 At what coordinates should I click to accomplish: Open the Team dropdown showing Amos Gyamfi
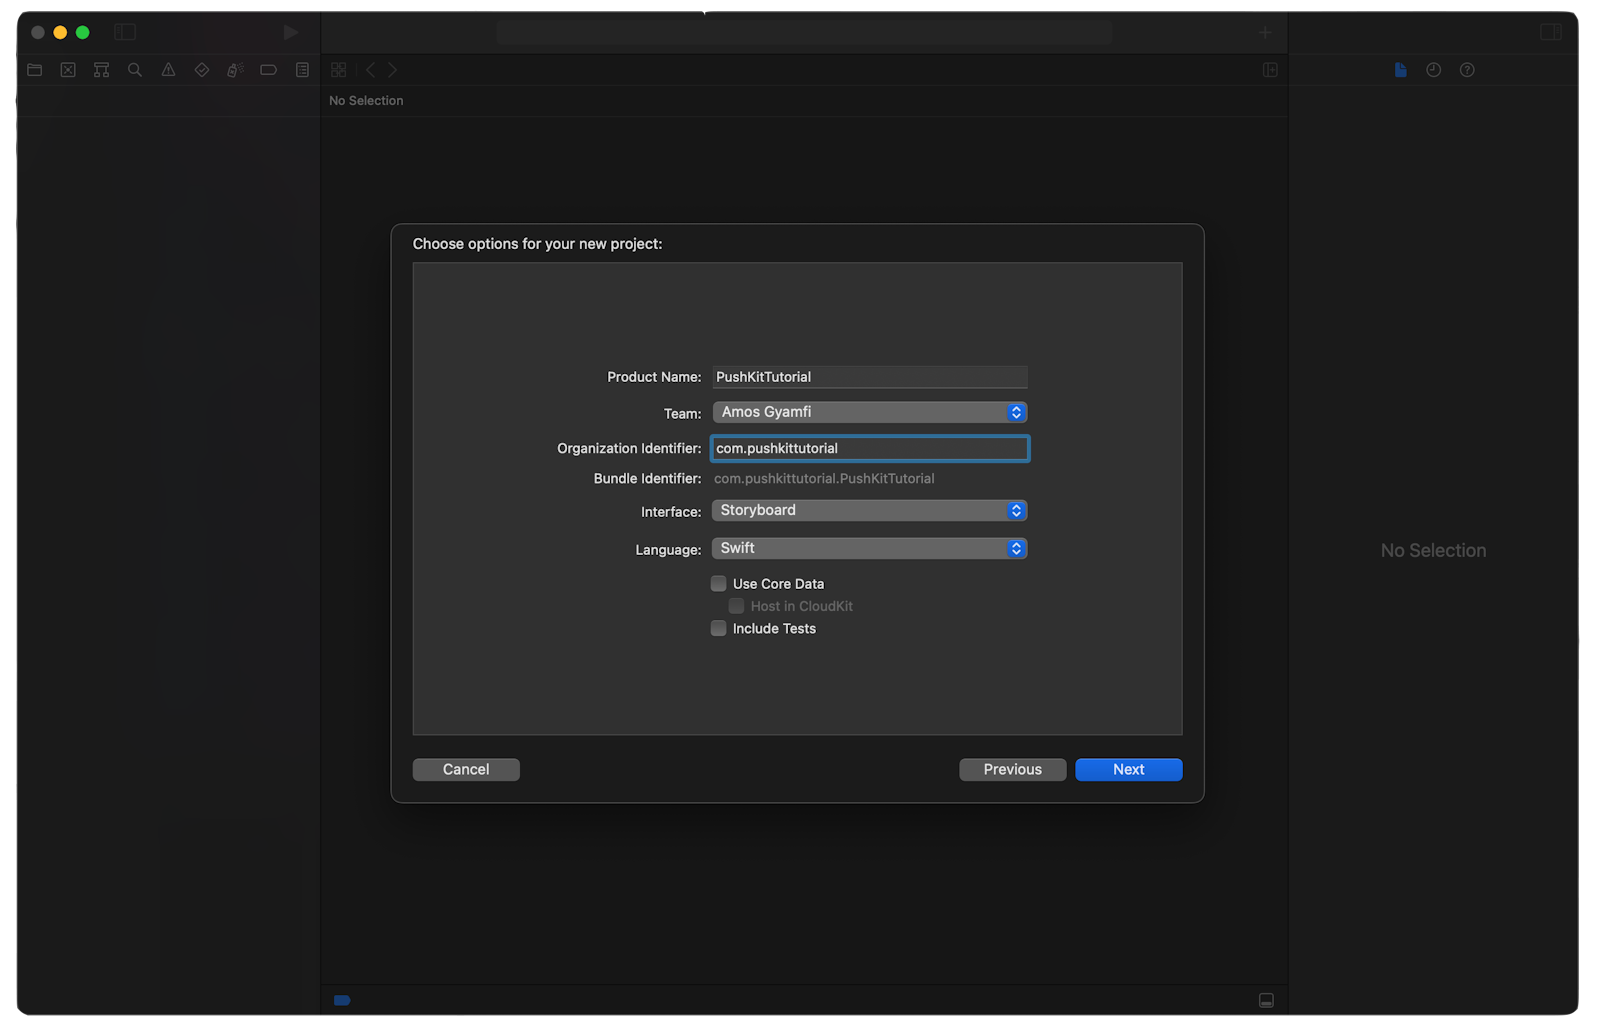tap(869, 413)
